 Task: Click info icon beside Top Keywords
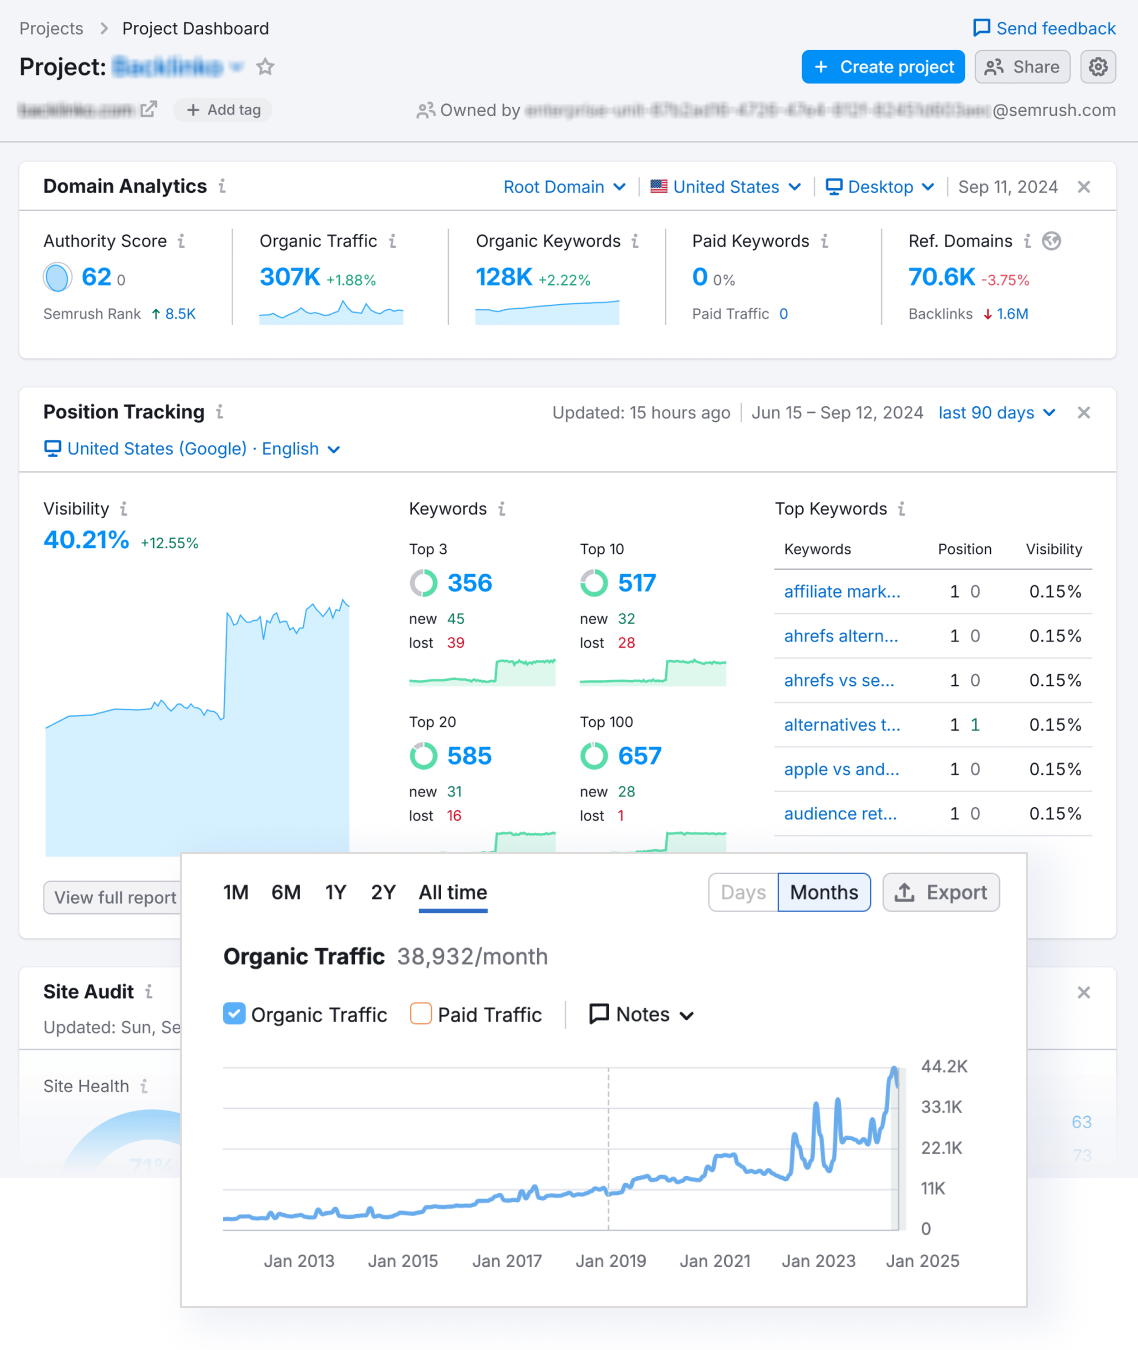[901, 509]
